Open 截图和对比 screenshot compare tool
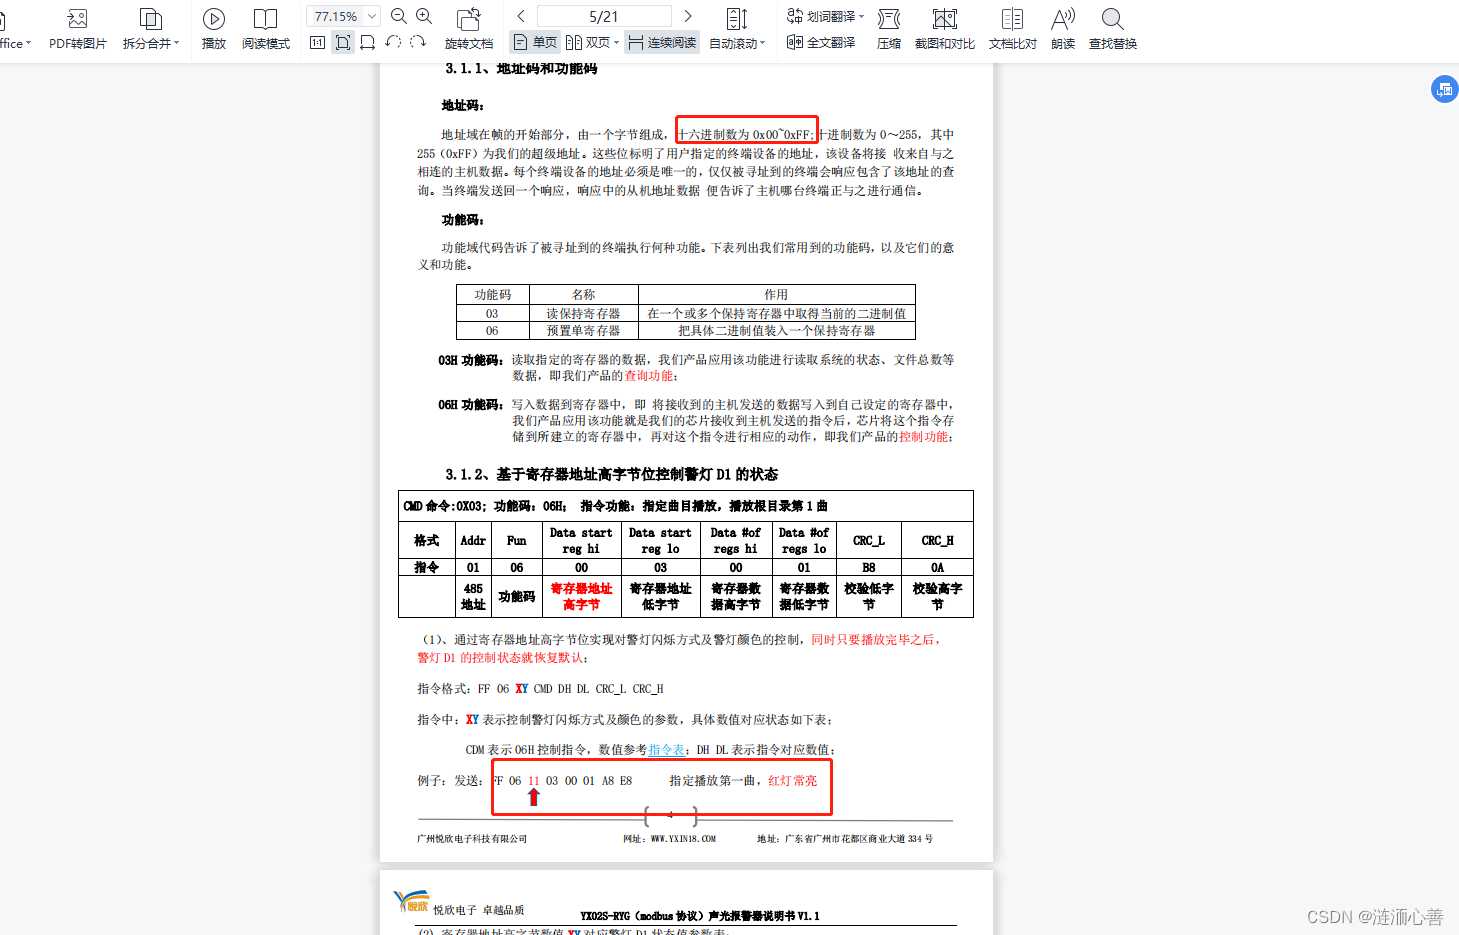 945,29
